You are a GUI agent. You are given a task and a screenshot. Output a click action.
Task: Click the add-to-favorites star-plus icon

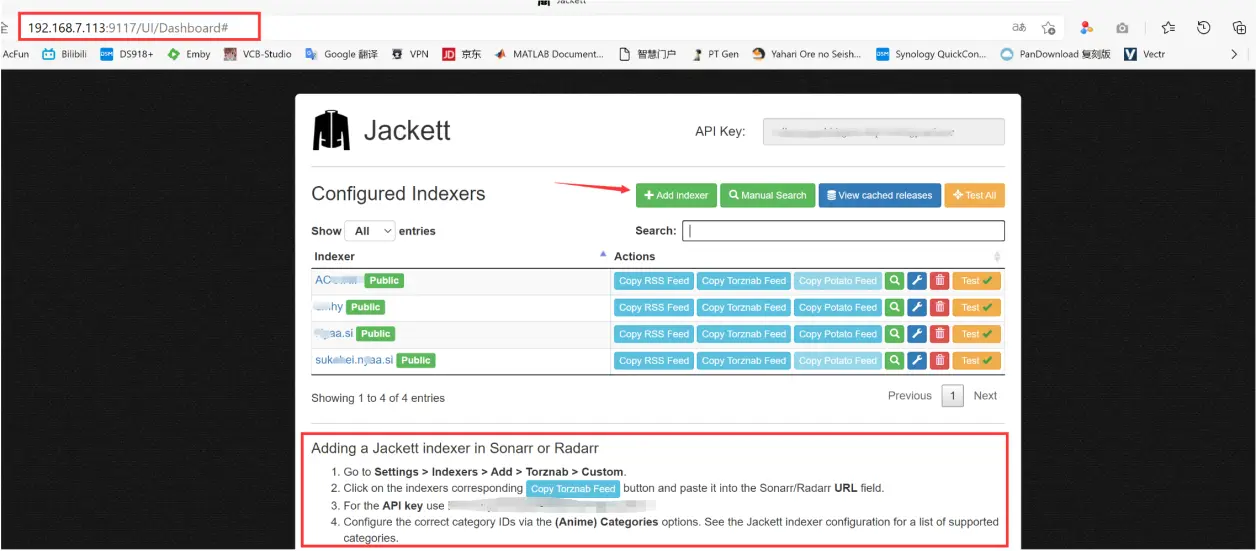click(1048, 28)
